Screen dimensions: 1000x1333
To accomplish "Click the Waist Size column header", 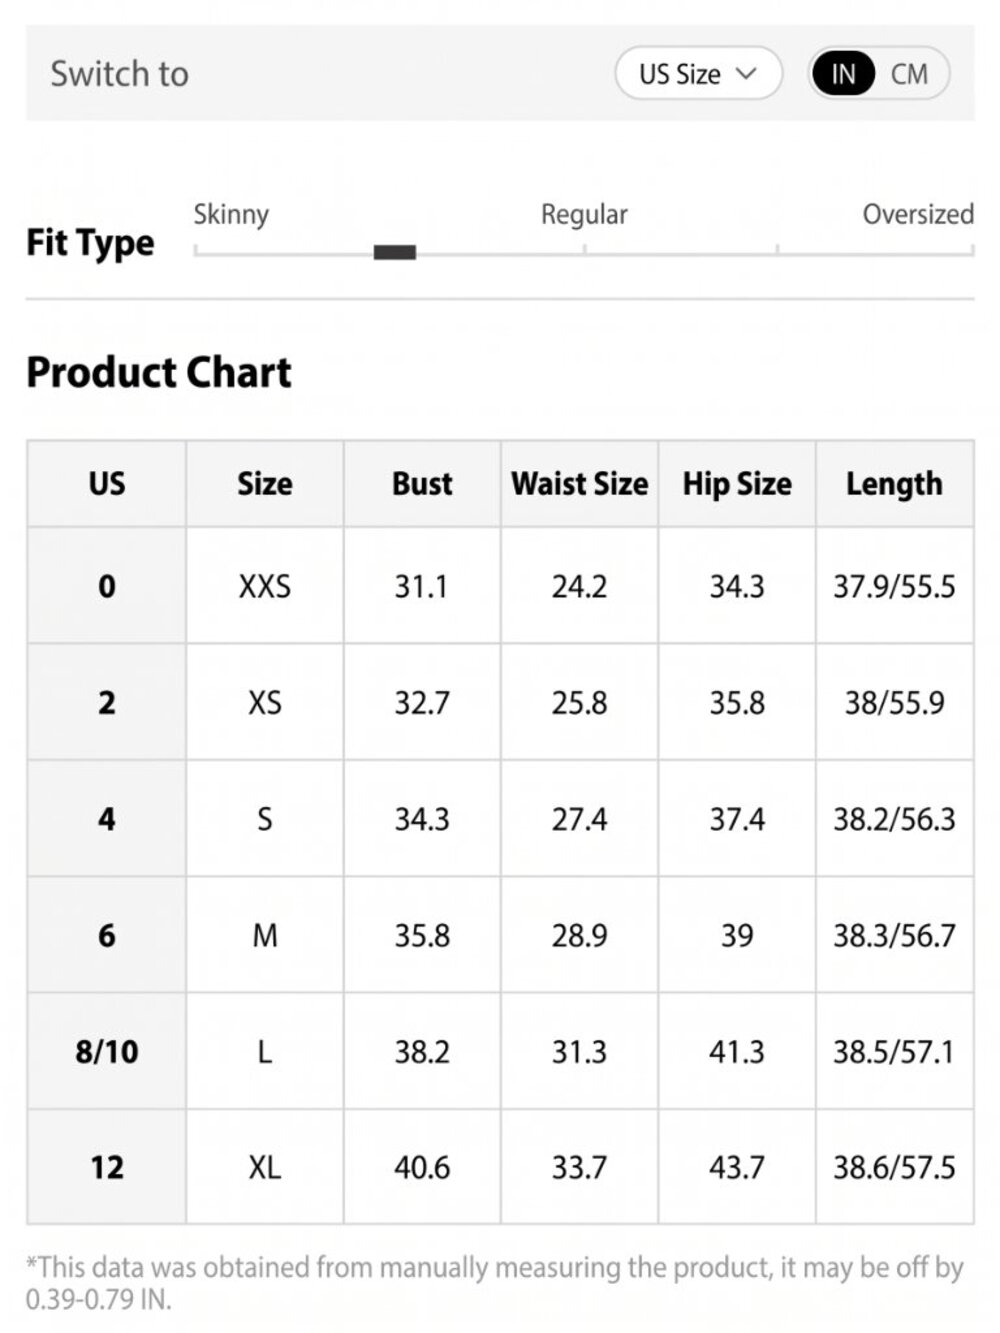I will click(x=580, y=484).
